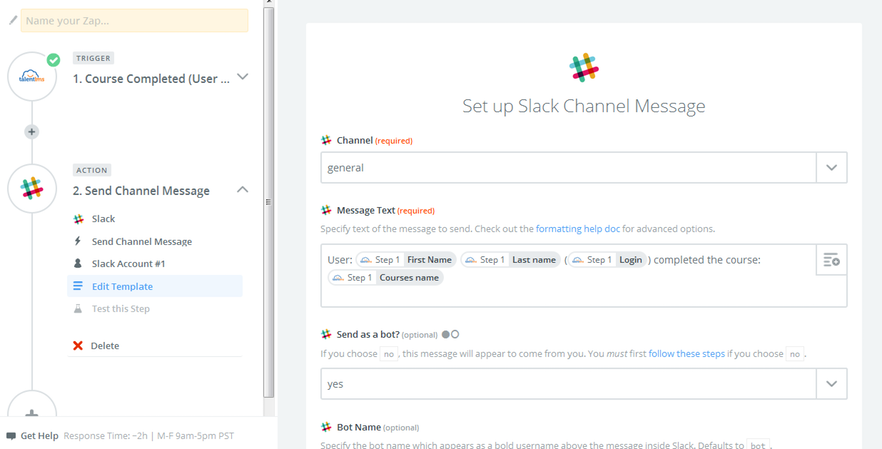Click the sidebar vertical scrollbar
The width and height of the screenshot is (882, 449).
[268, 203]
